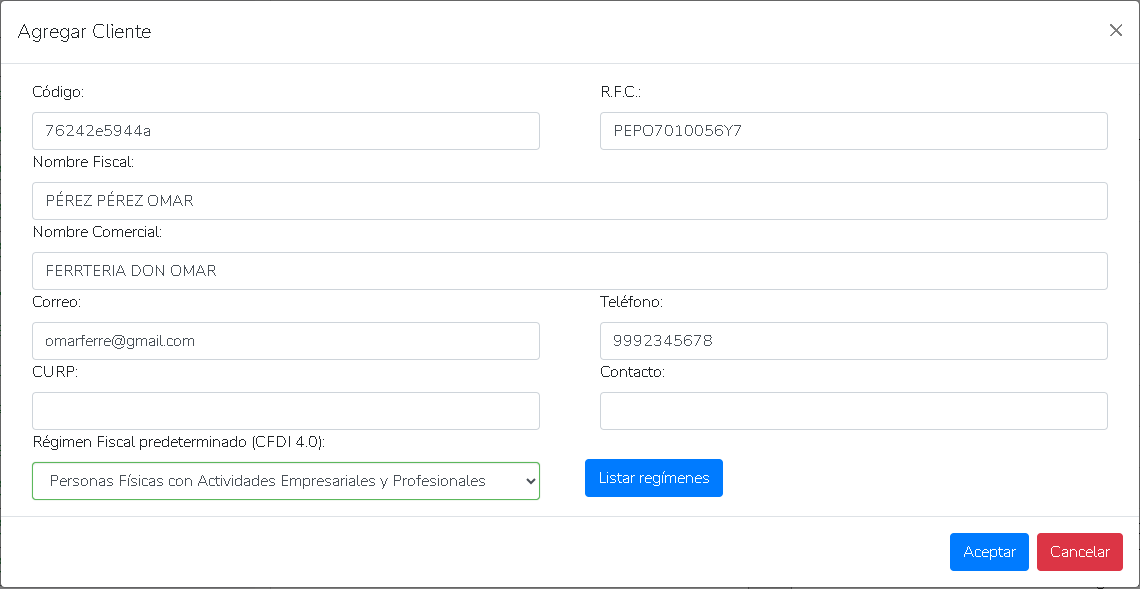Image resolution: width=1140 pixels, height=589 pixels.
Task: Select the Nombre Fiscal input box
Action: click(x=570, y=201)
